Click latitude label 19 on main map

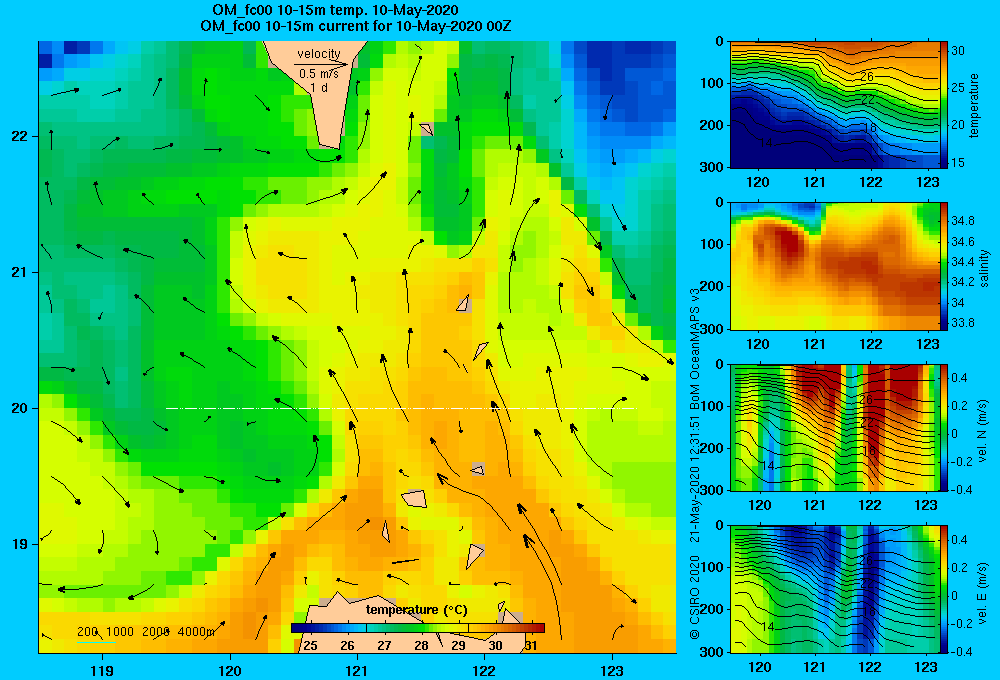point(20,544)
